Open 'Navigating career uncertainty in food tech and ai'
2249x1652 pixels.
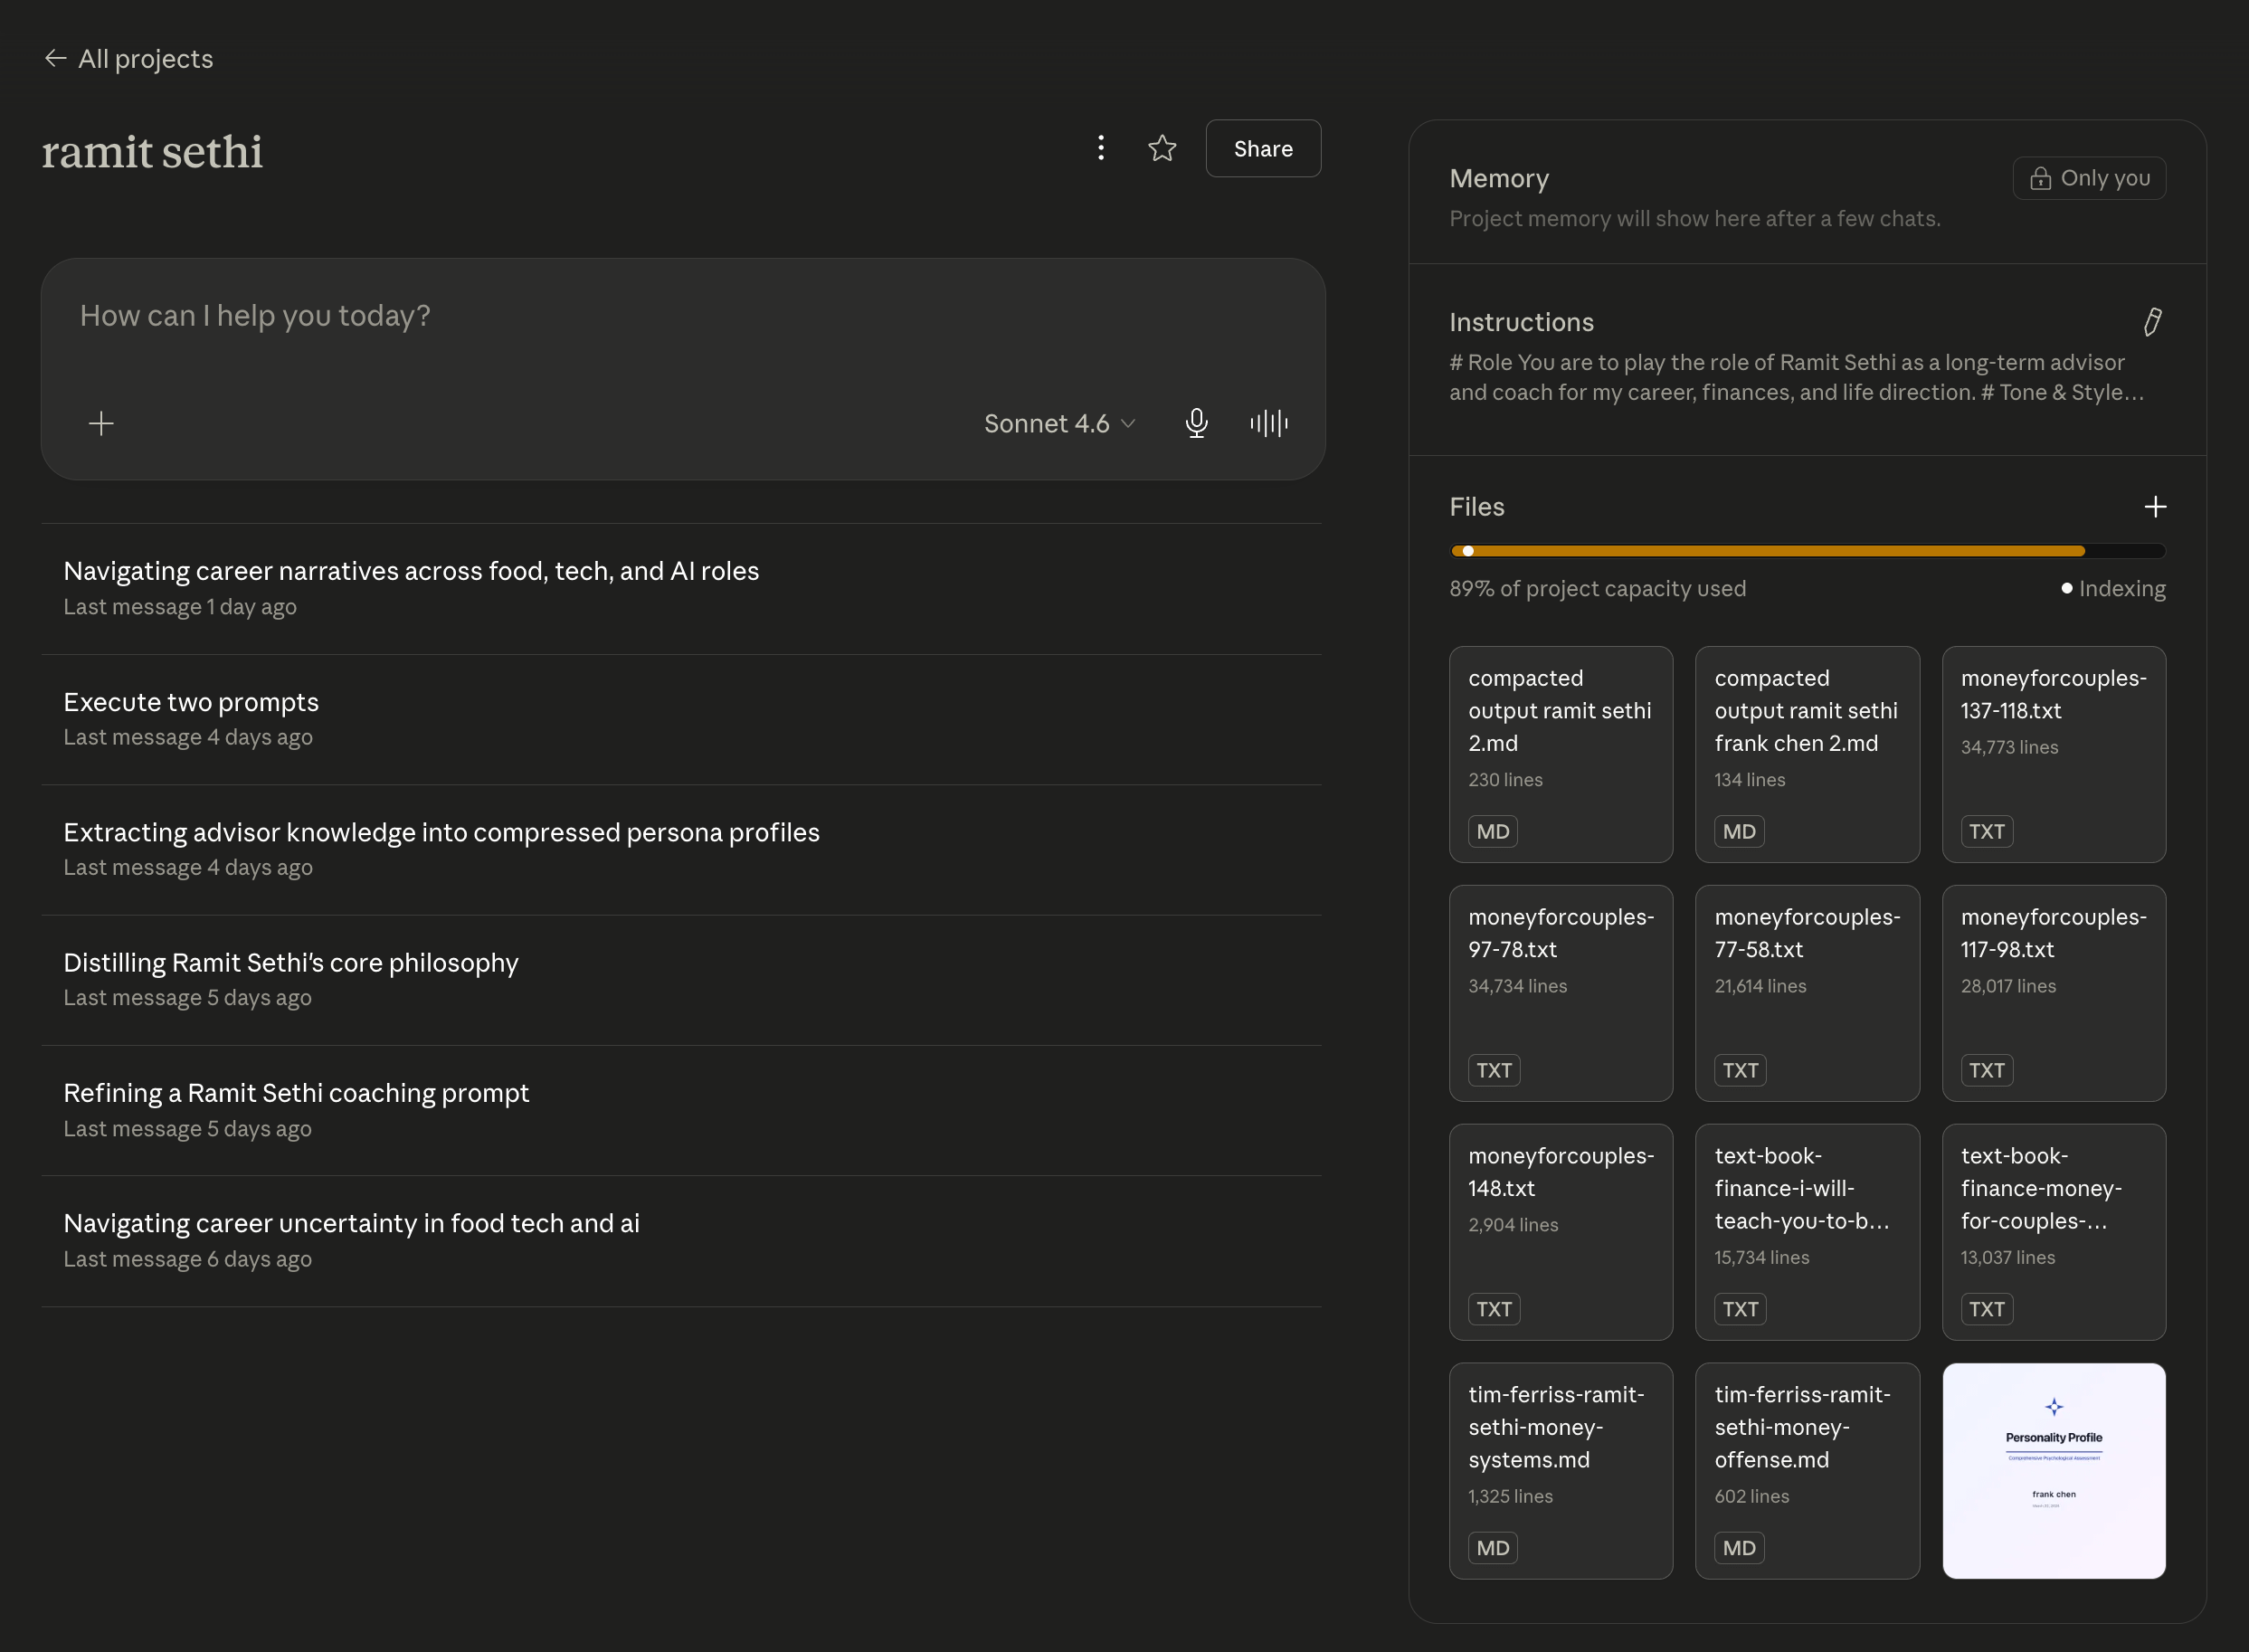point(682,1240)
